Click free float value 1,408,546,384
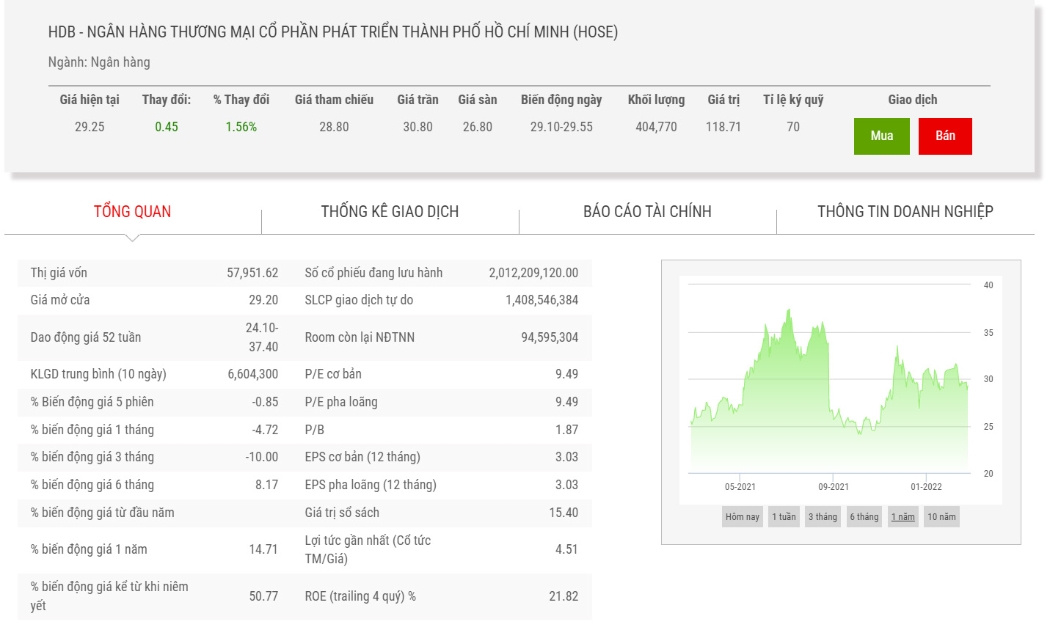The width and height of the screenshot is (1050, 630). click(x=542, y=300)
